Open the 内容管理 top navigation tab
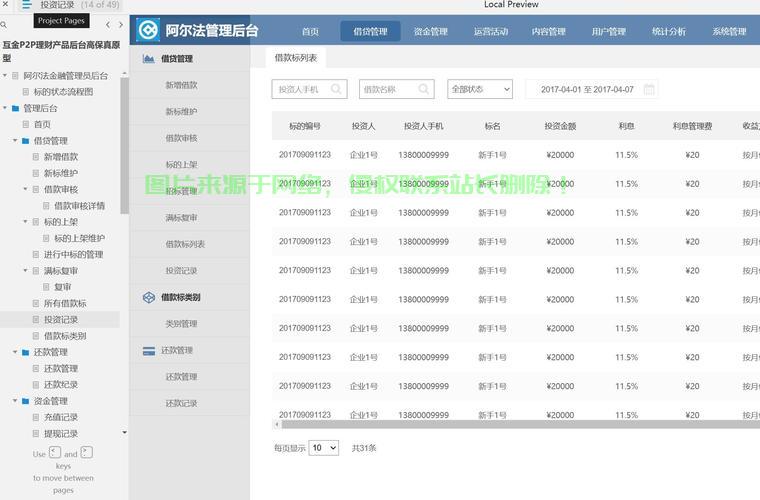The image size is (760, 500). (x=549, y=31)
